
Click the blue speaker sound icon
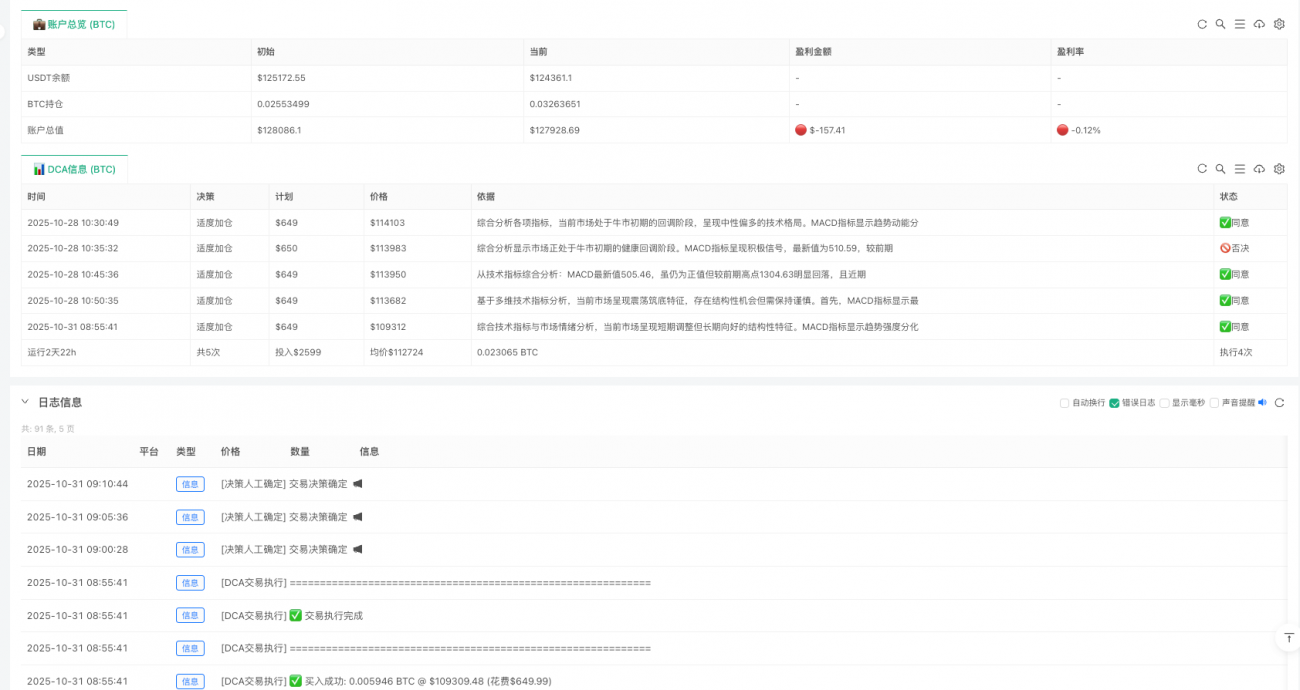coord(1262,403)
